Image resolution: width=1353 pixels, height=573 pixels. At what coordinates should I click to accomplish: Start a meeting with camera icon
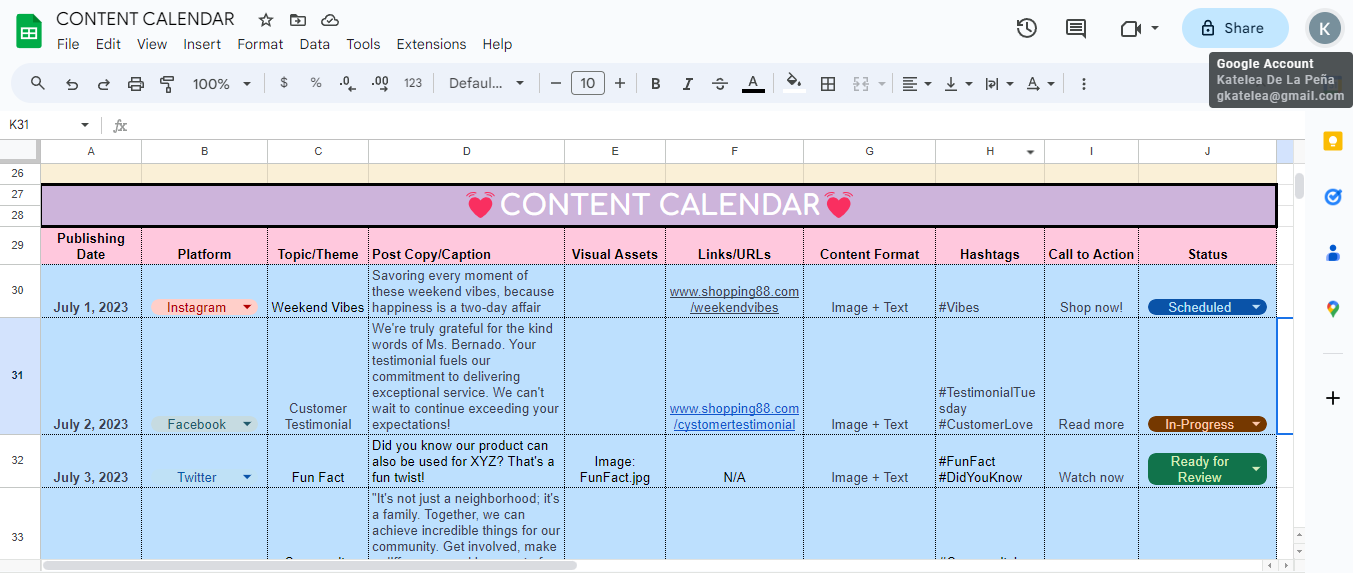point(1131,28)
